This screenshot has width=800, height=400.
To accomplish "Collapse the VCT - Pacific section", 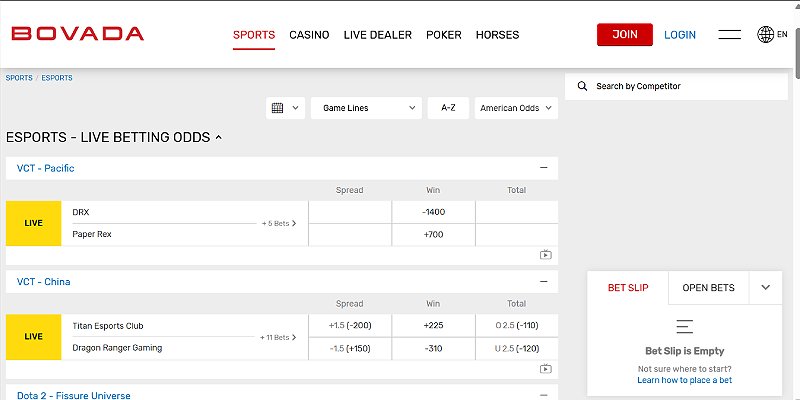I will (543, 168).
